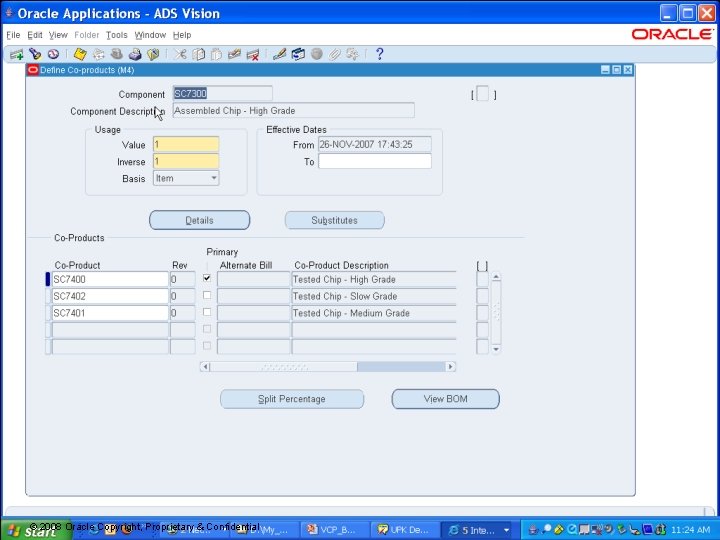Open the Show Navigator toolbar icon
Image resolution: width=720 pixels, height=540 pixels.
click(53, 55)
